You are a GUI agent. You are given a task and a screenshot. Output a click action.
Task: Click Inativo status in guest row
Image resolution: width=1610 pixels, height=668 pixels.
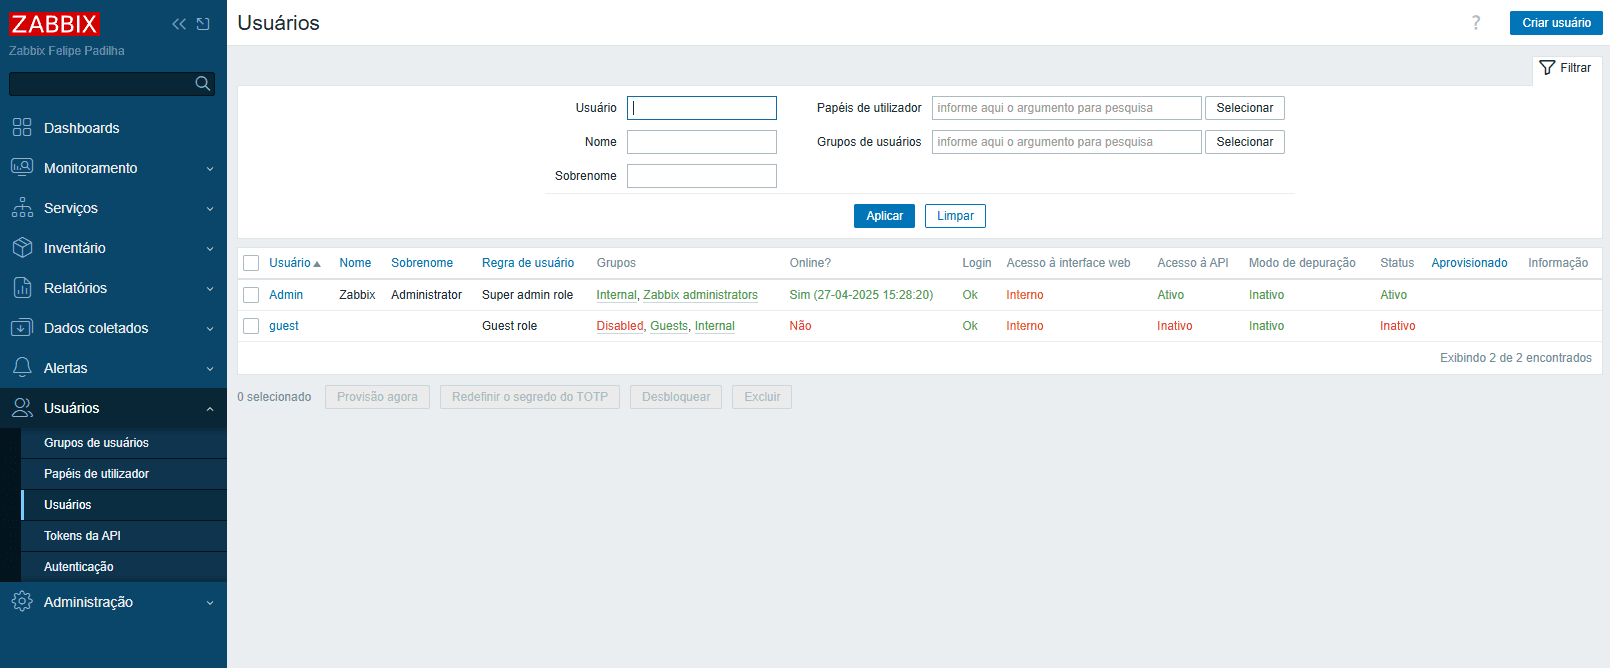pyautogui.click(x=1397, y=326)
